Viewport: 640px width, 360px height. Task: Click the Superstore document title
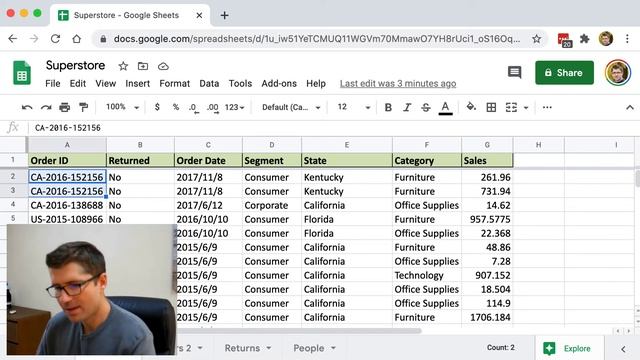tap(75, 65)
